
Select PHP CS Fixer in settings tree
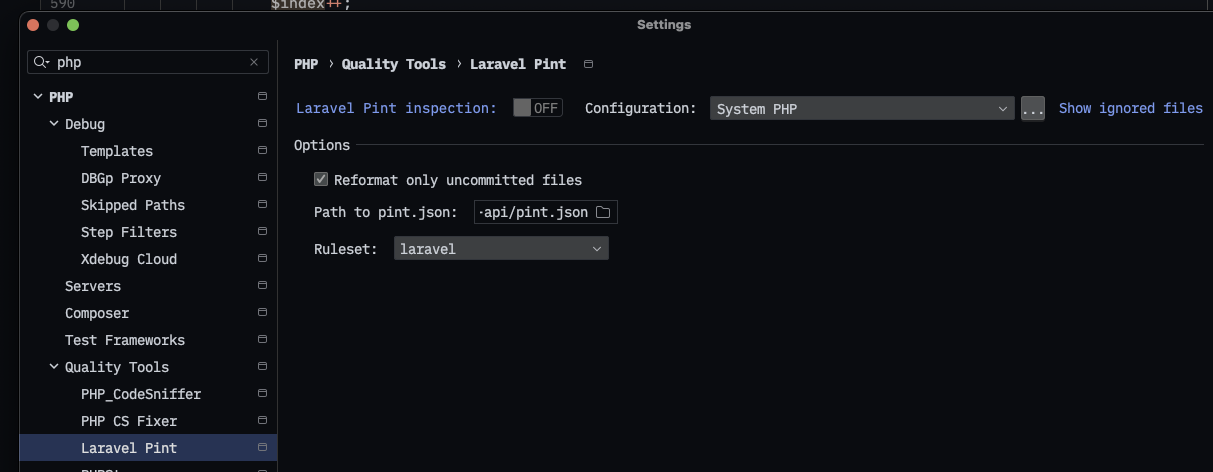click(x=129, y=421)
